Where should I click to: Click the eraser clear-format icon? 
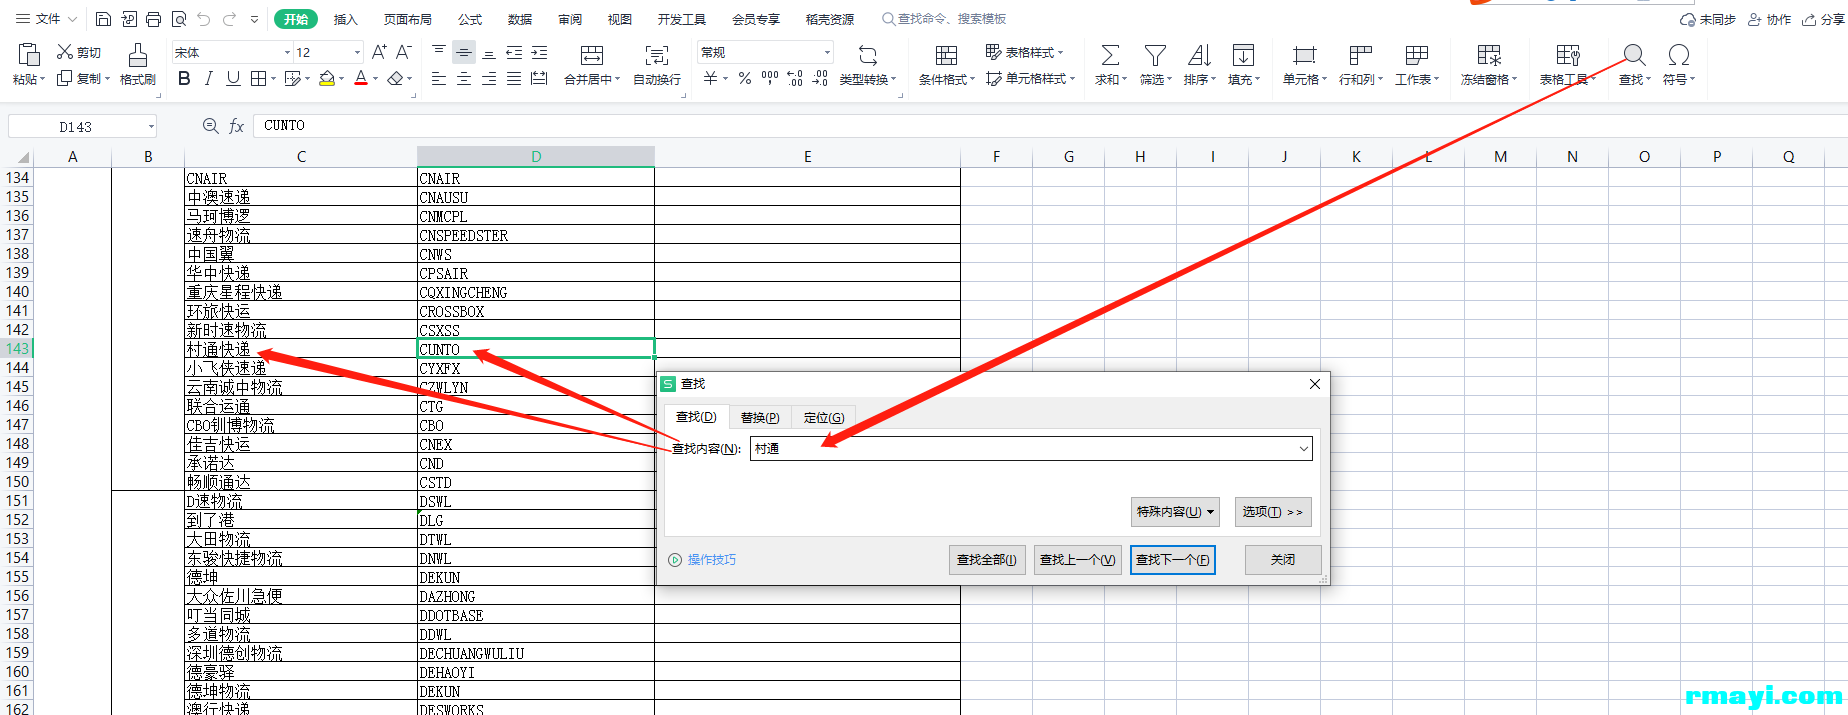coord(396,78)
